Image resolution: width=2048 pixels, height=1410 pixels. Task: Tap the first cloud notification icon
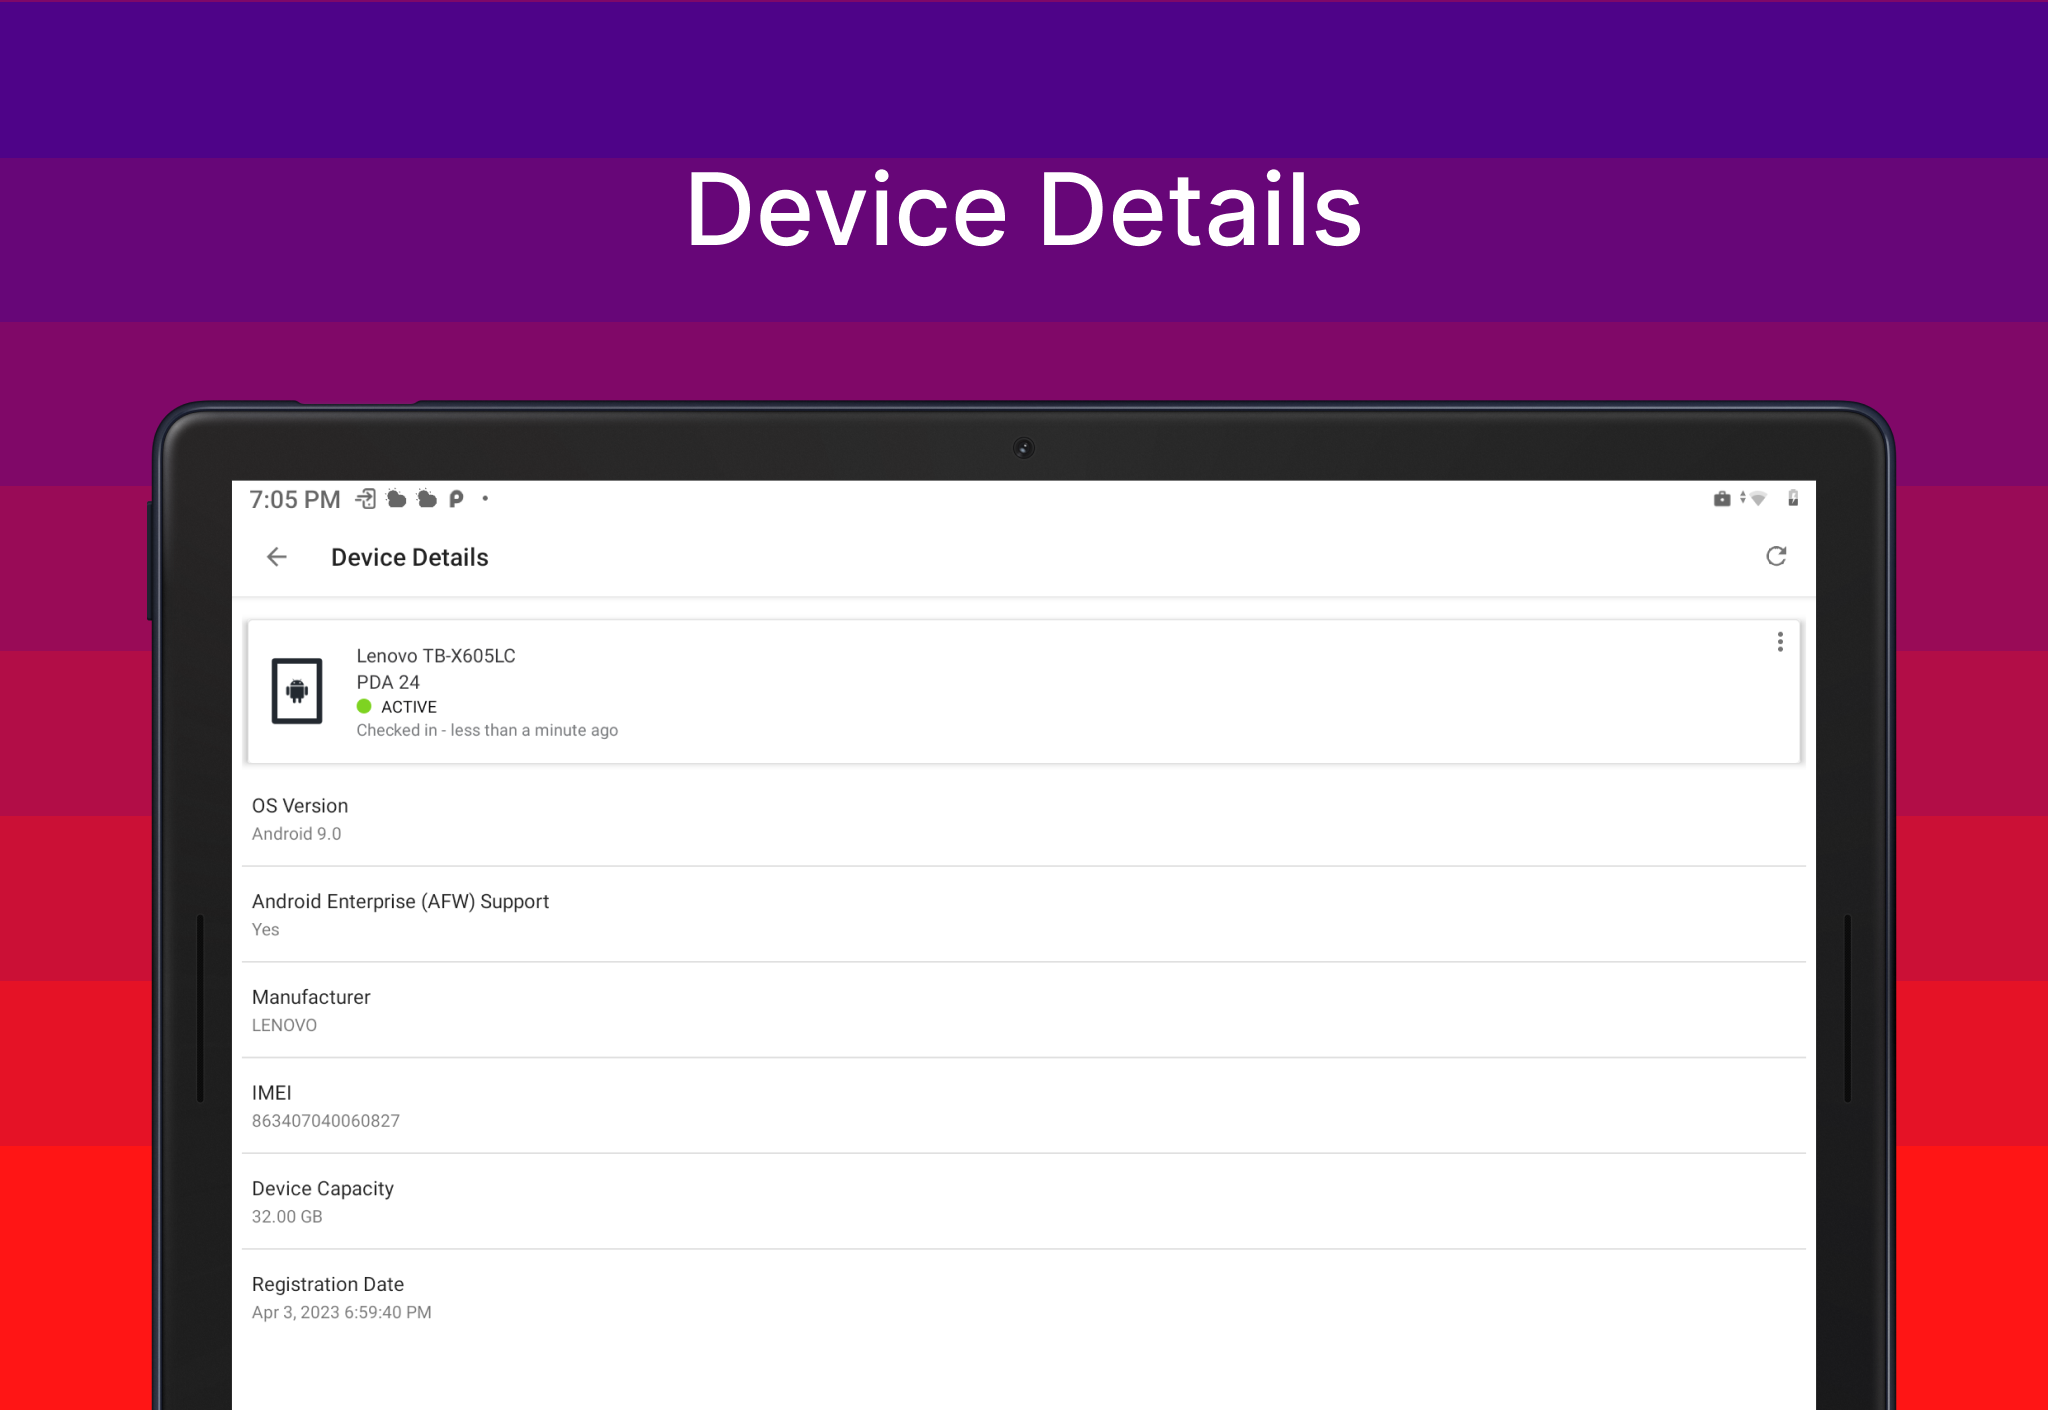(397, 499)
